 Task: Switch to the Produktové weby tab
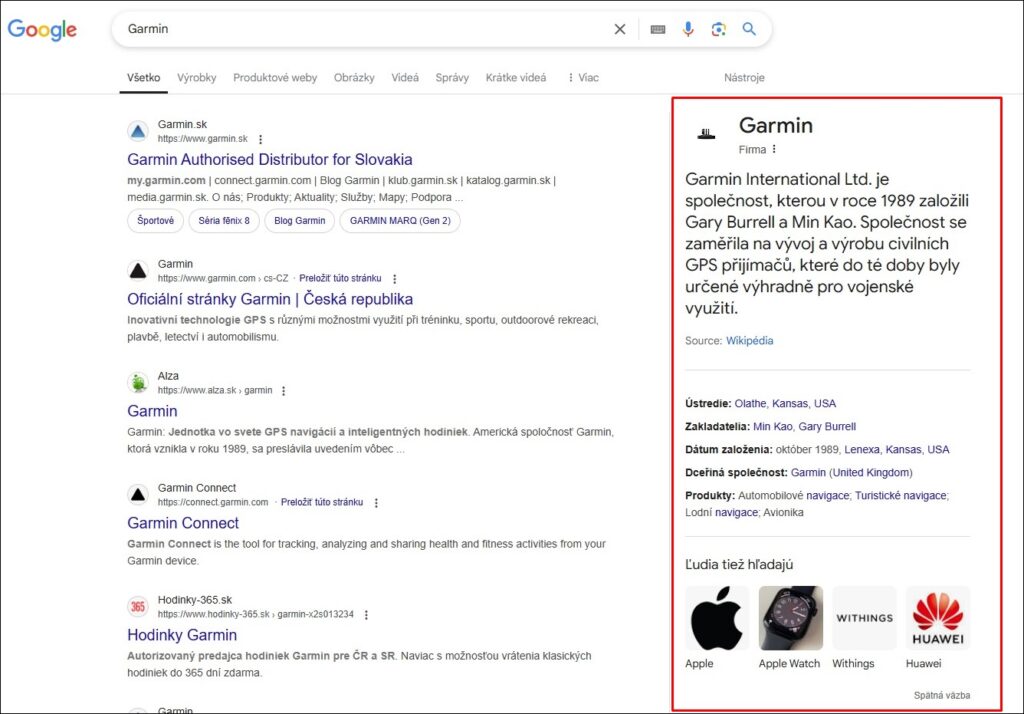(x=275, y=78)
